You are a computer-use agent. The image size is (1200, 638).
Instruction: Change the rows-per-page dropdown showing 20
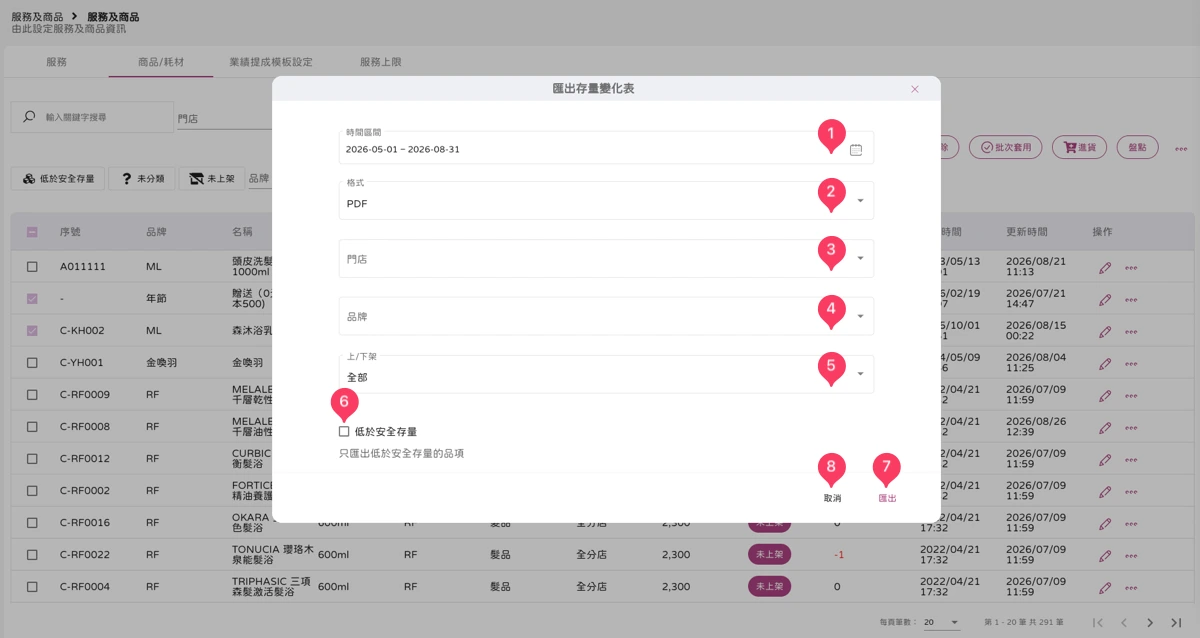pyautogui.click(x=940, y=622)
